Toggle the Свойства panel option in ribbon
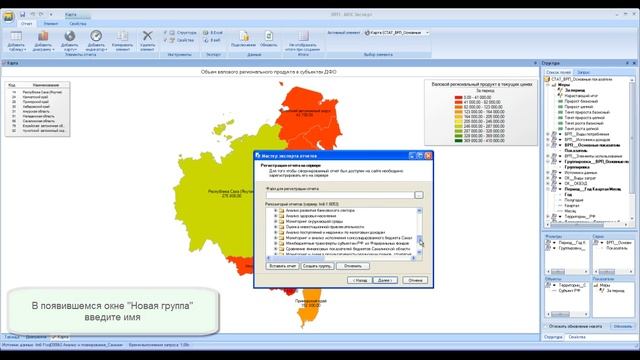 pos(179,40)
